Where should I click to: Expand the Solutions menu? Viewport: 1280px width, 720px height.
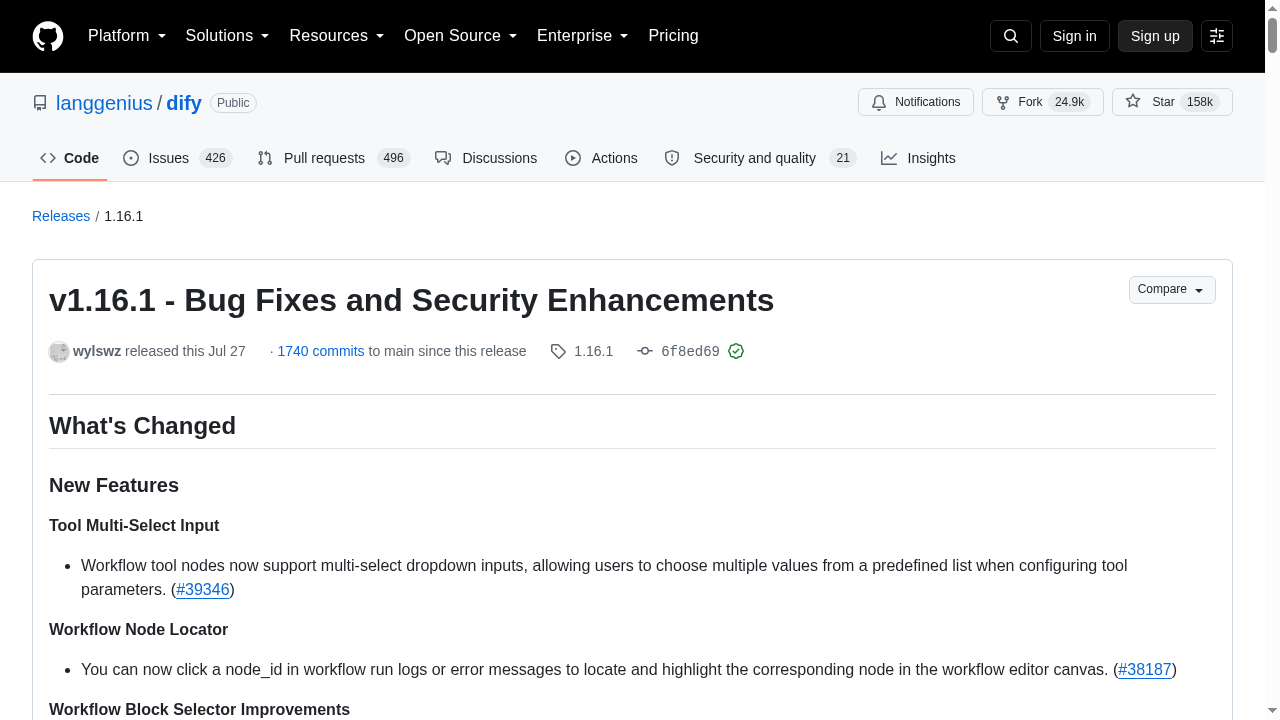[x=228, y=36]
